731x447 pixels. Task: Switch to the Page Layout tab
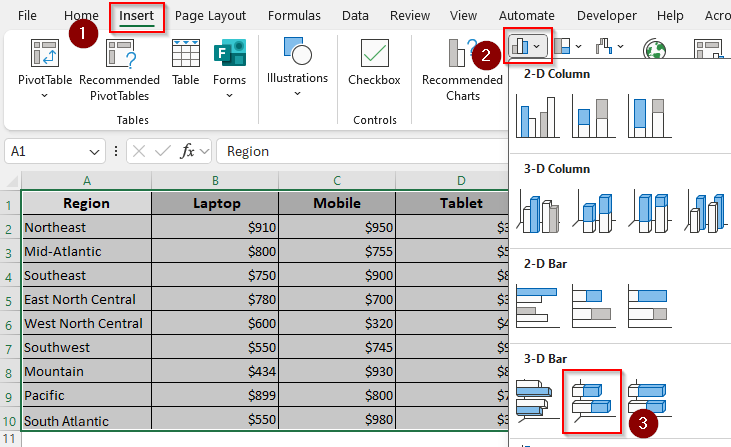click(x=210, y=15)
